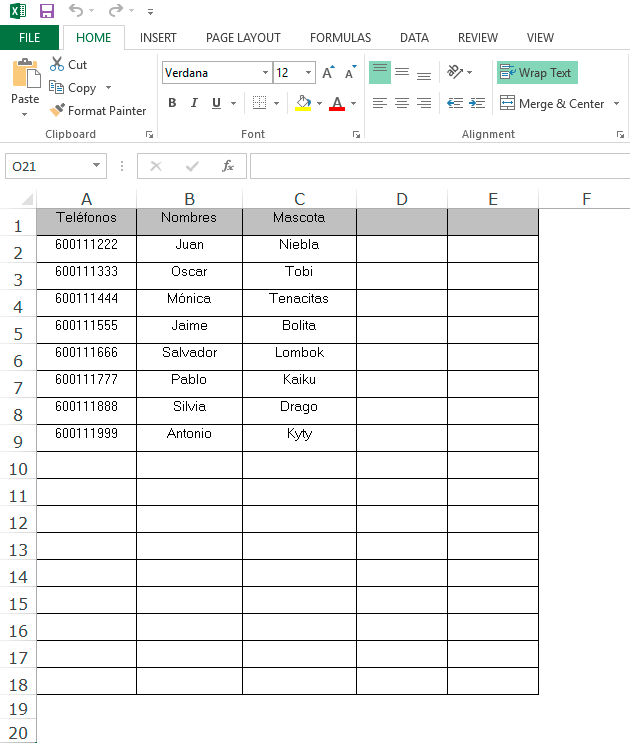Open the FILE backstage menu
This screenshot has width=630, height=743.
tap(30, 38)
